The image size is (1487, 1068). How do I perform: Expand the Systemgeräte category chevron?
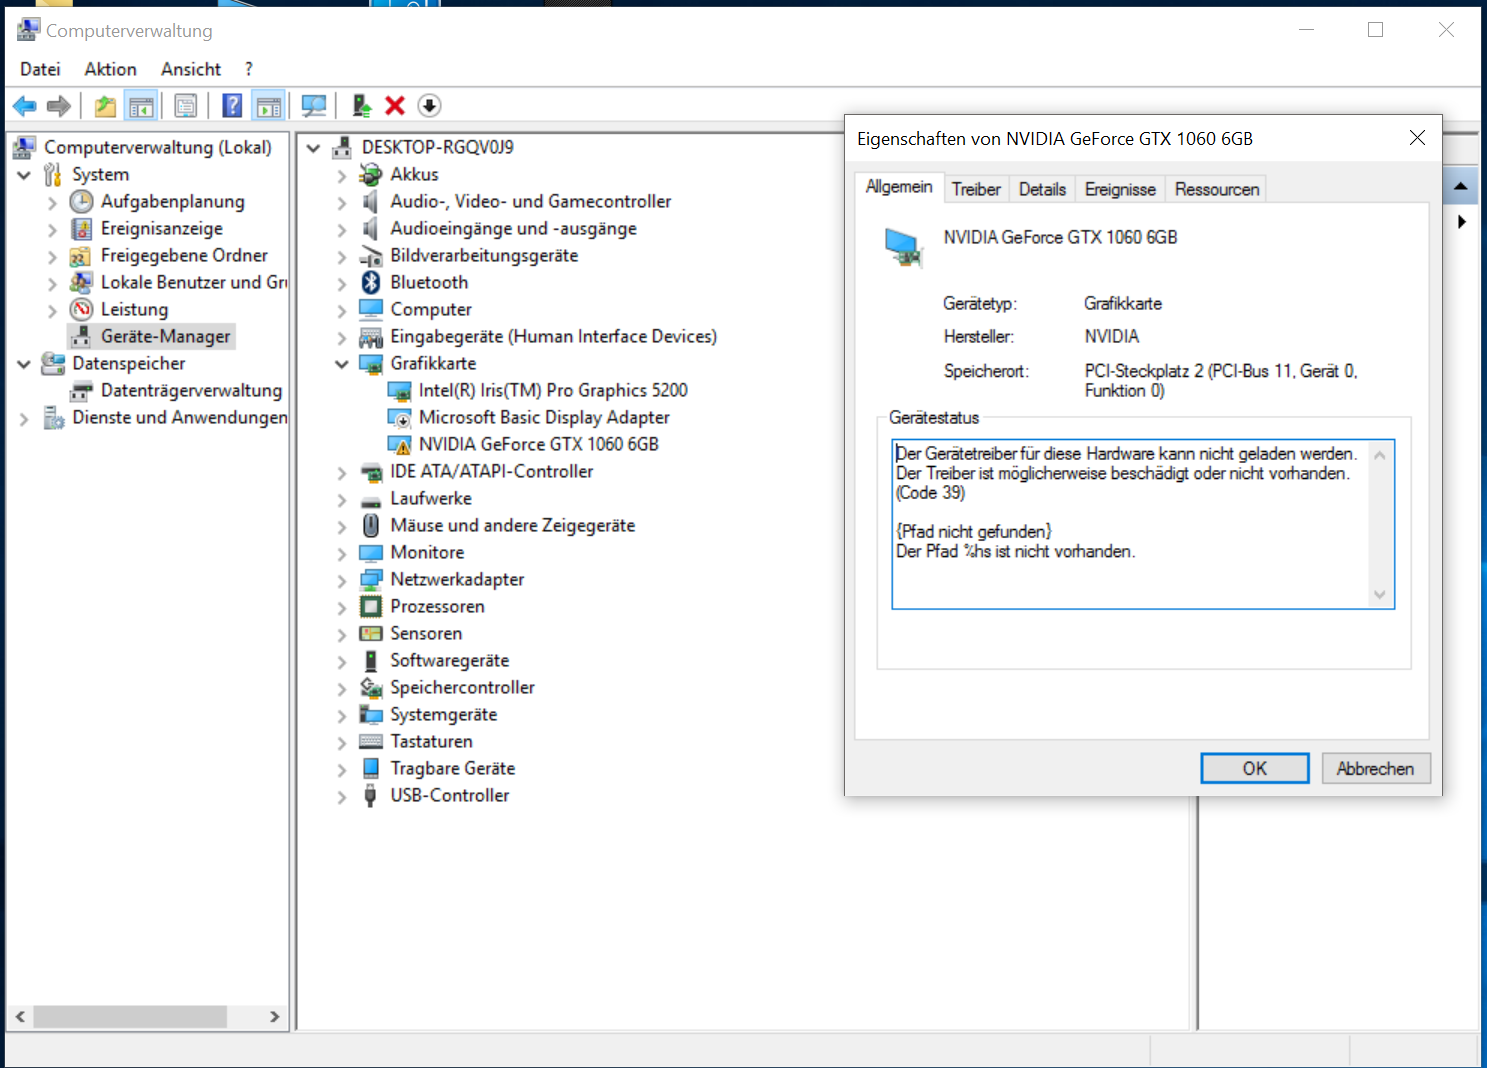coord(342,716)
